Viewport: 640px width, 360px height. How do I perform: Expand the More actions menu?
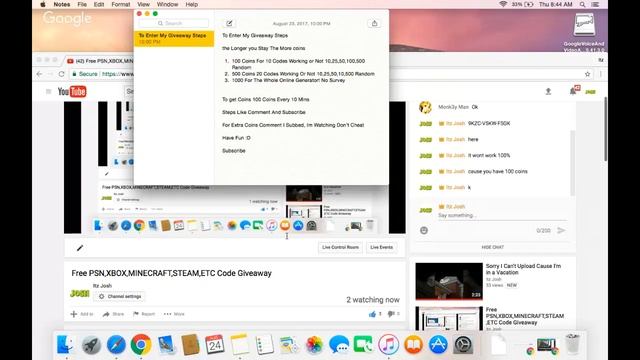pos(174,314)
